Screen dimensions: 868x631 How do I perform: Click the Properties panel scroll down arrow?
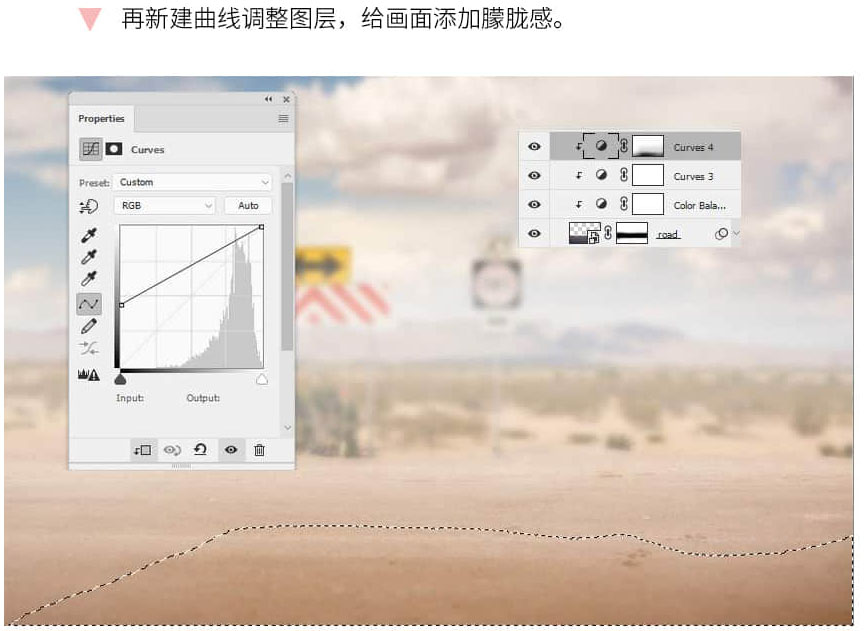287,427
